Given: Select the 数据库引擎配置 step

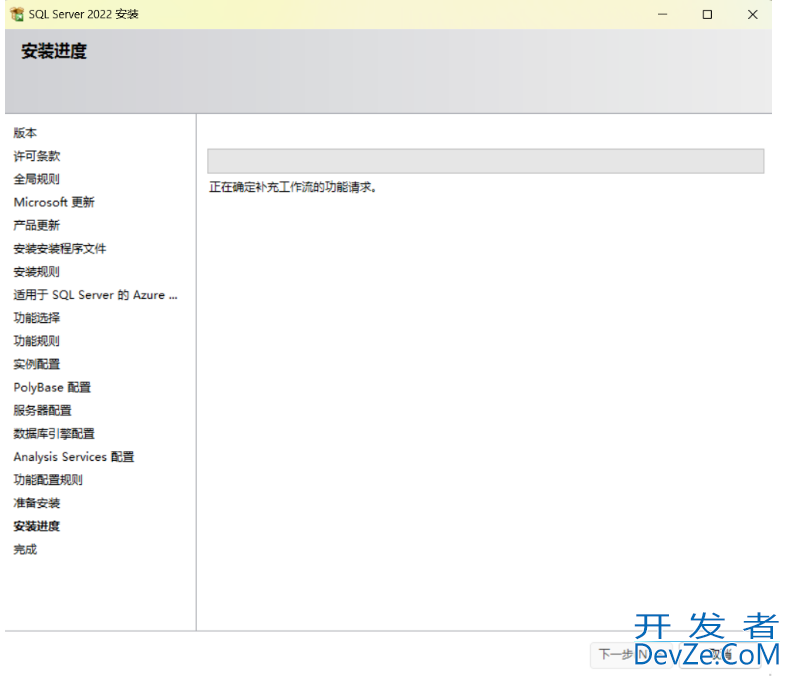Looking at the screenshot, I should pyautogui.click(x=54, y=434).
